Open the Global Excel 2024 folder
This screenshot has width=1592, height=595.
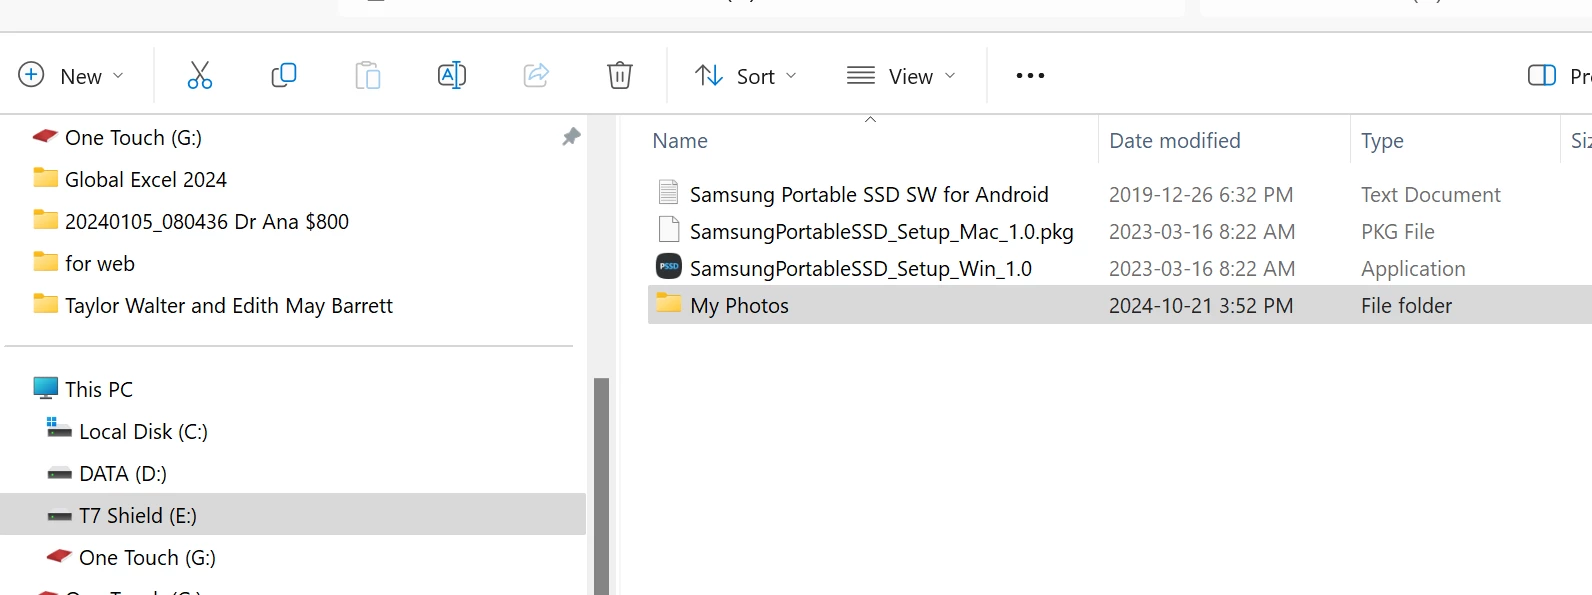(x=146, y=180)
